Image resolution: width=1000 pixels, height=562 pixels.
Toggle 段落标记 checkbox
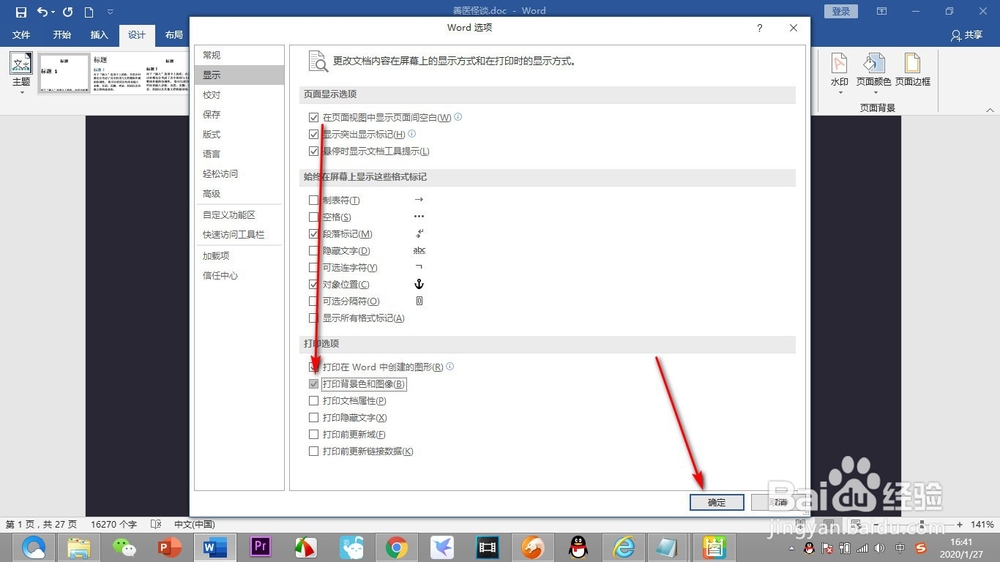pyautogui.click(x=313, y=234)
